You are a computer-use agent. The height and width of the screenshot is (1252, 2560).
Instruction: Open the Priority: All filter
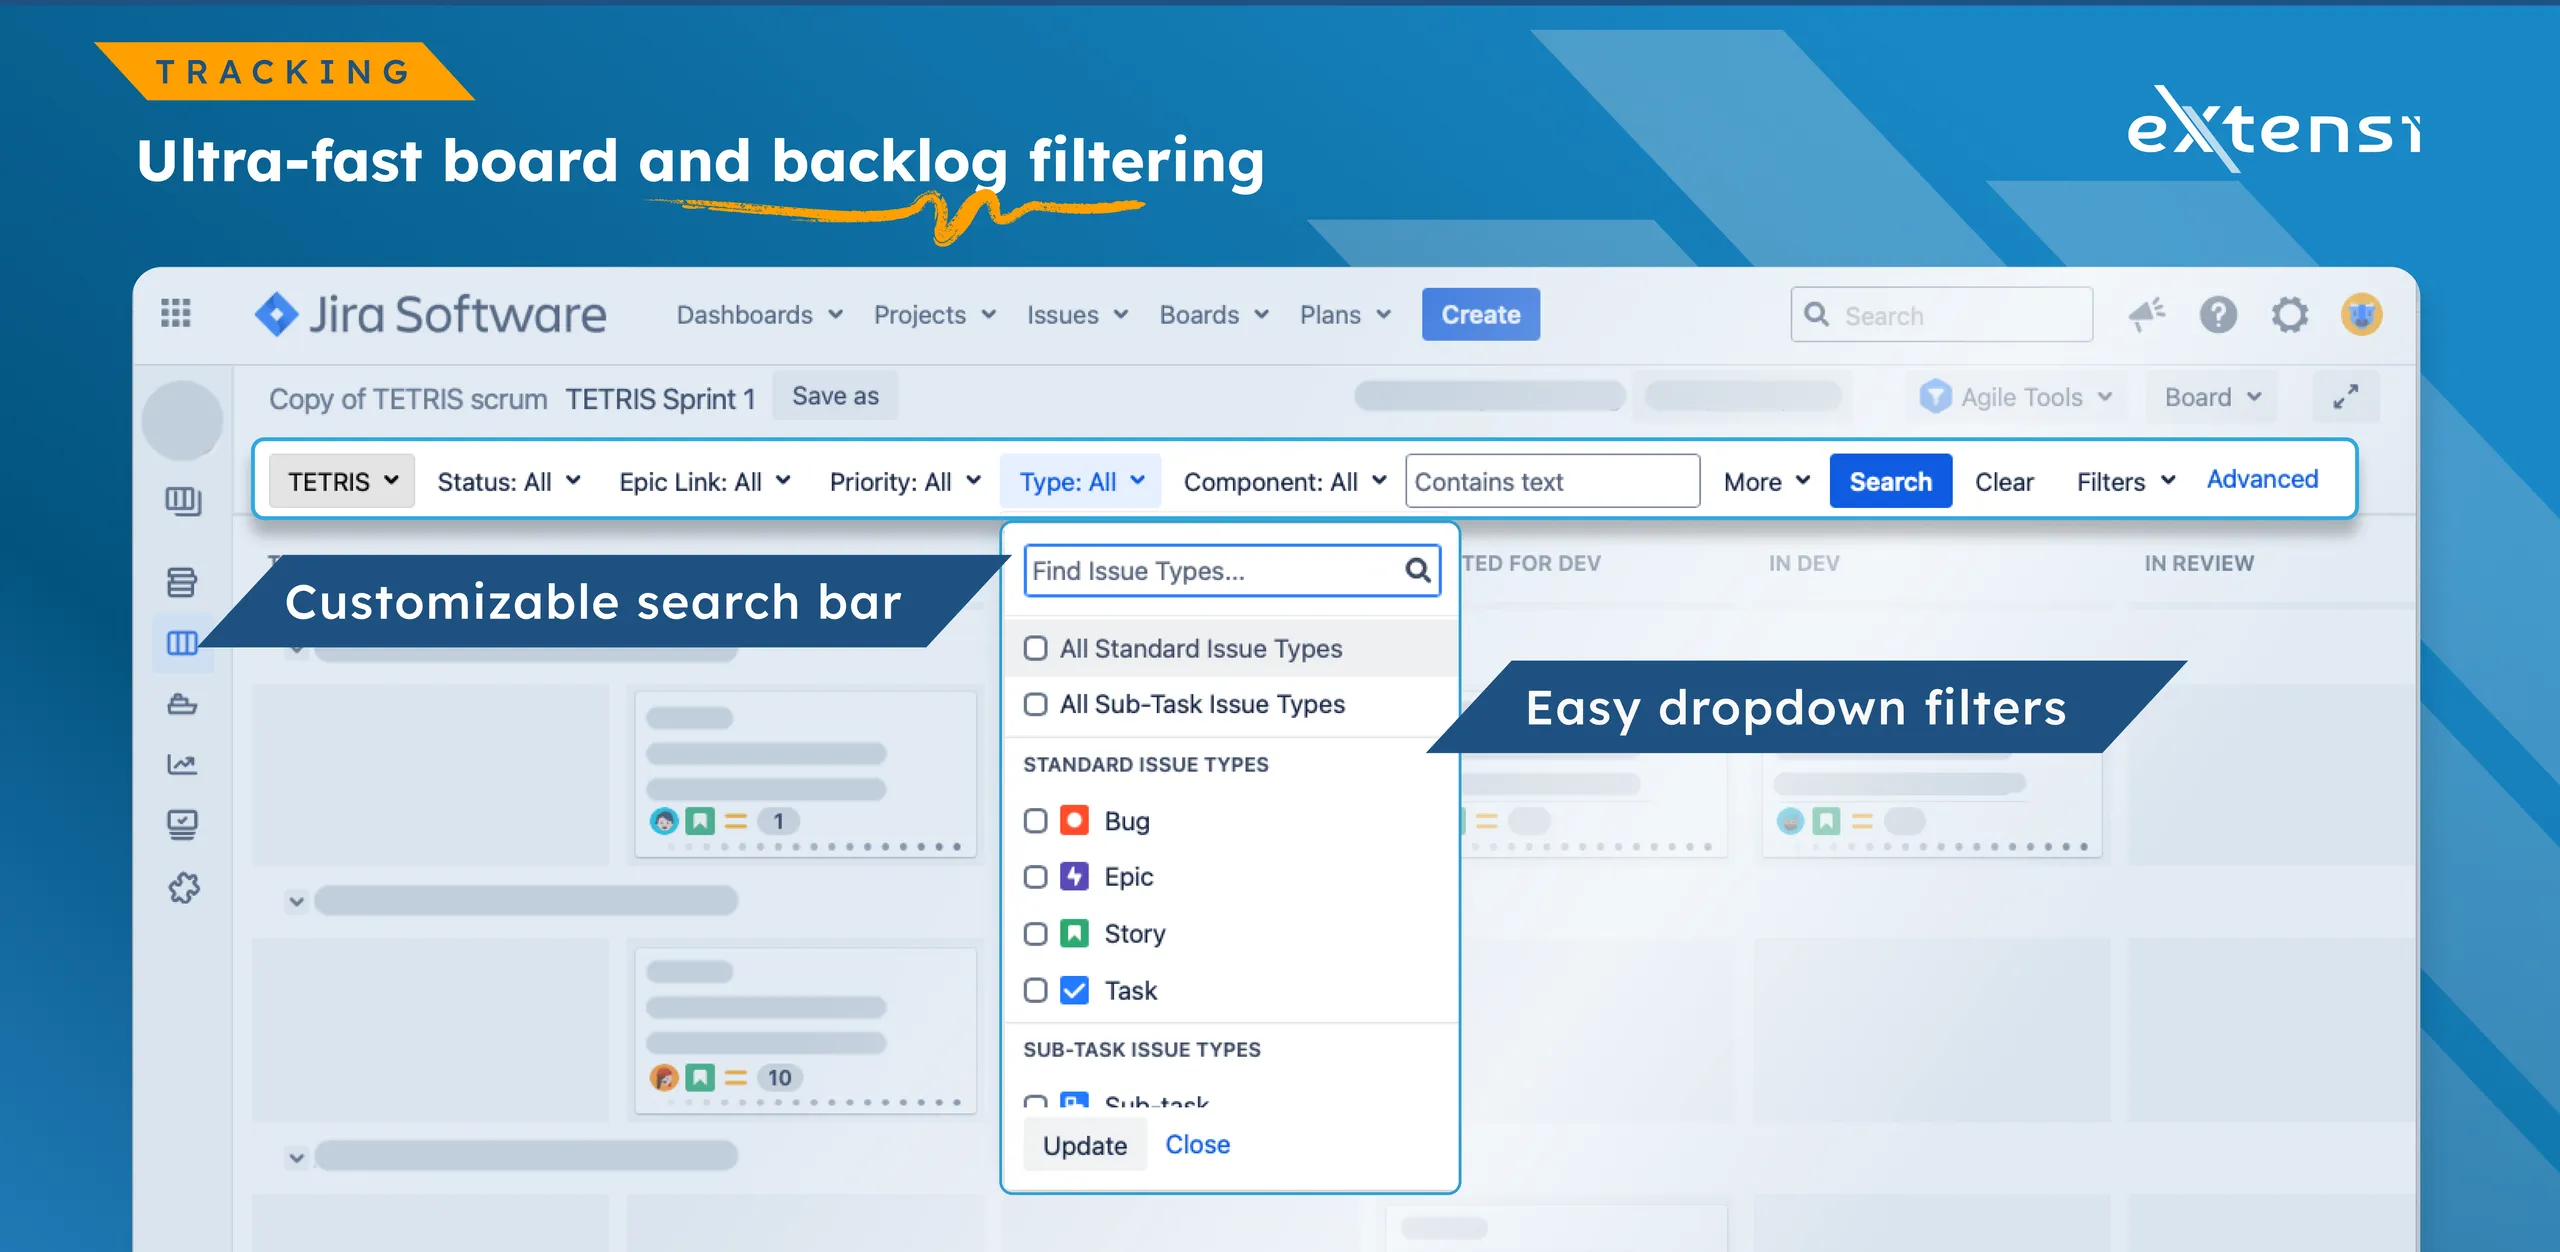(906, 482)
